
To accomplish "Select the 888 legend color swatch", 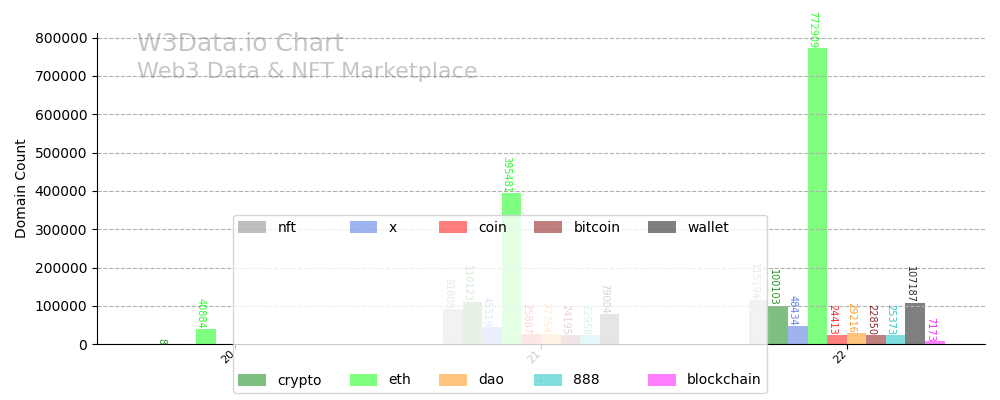I will tap(548, 380).
